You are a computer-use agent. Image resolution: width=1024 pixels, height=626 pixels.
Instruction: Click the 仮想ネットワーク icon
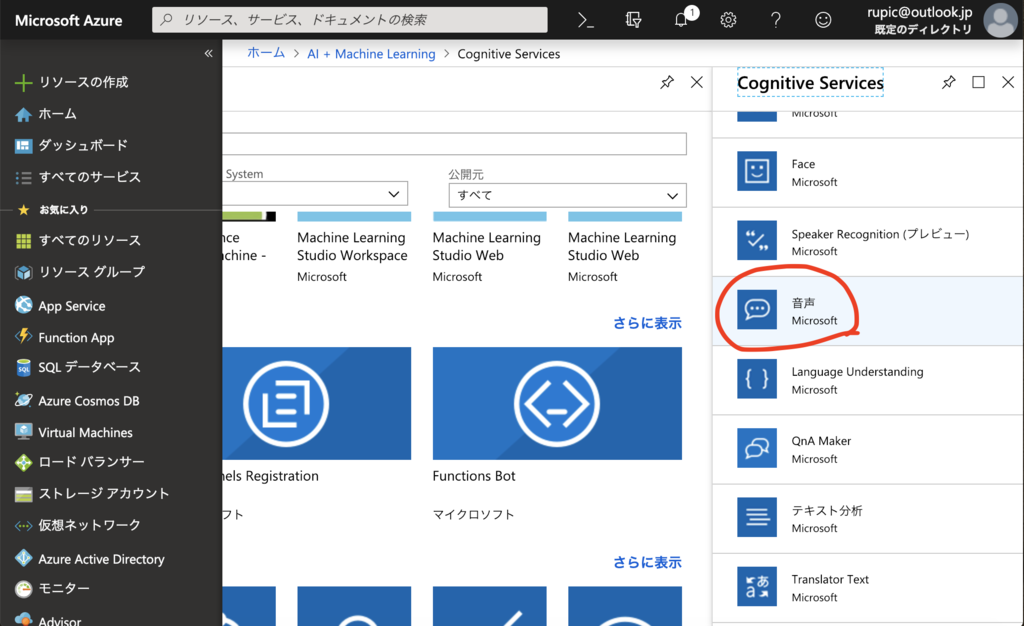click(24, 525)
